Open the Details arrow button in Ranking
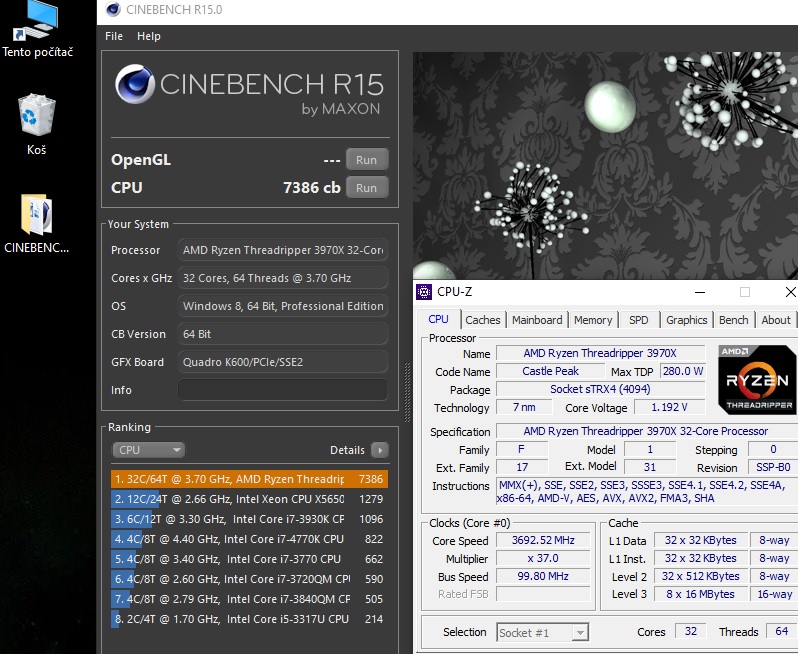Viewport: 798px width, 654px height. (x=380, y=450)
